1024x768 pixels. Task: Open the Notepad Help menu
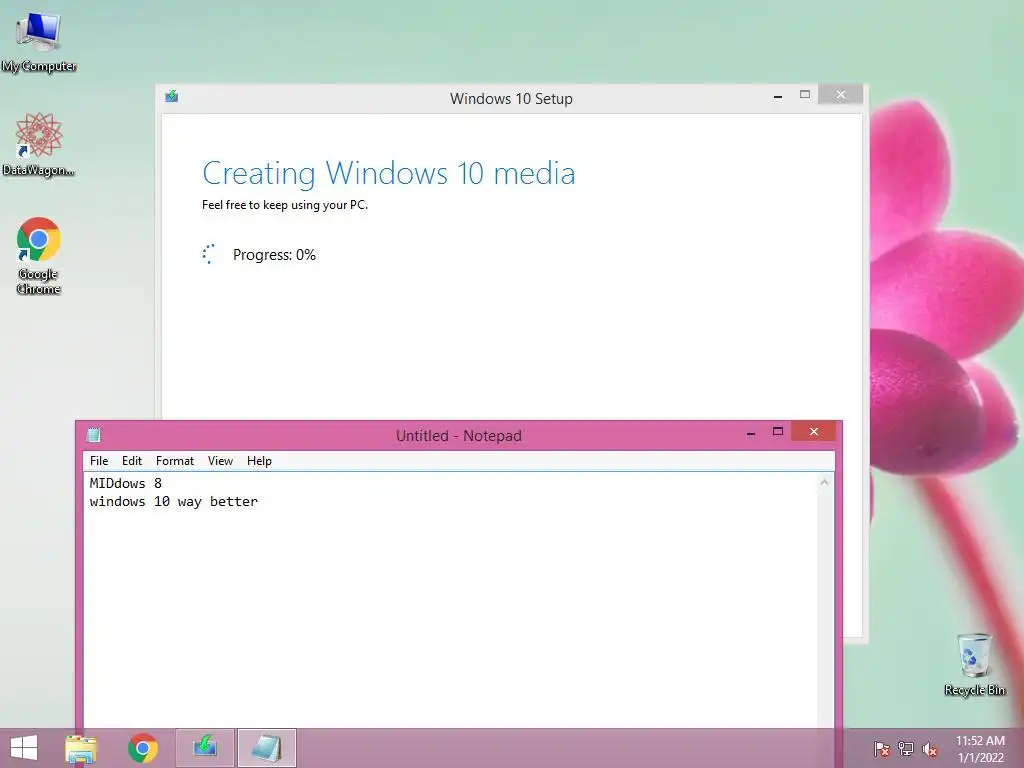point(259,461)
